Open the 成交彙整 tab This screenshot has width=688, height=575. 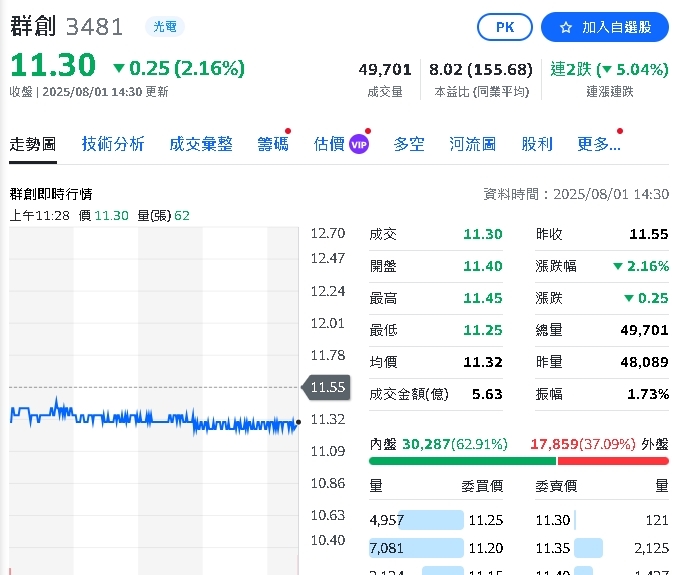pyautogui.click(x=201, y=144)
